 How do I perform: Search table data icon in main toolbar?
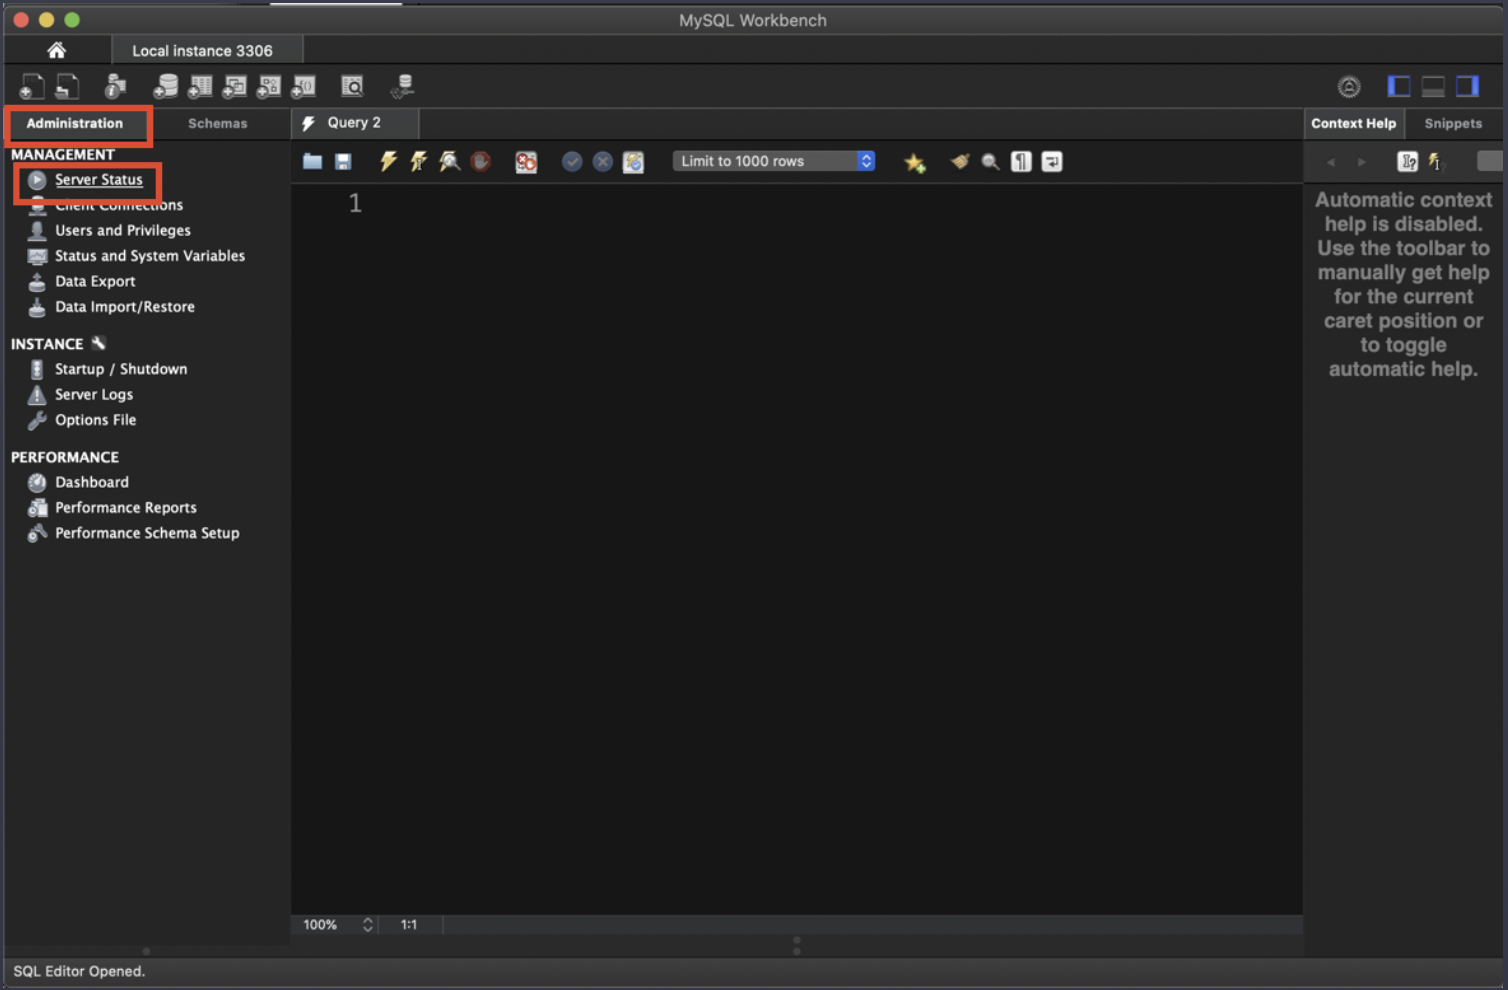(x=352, y=87)
